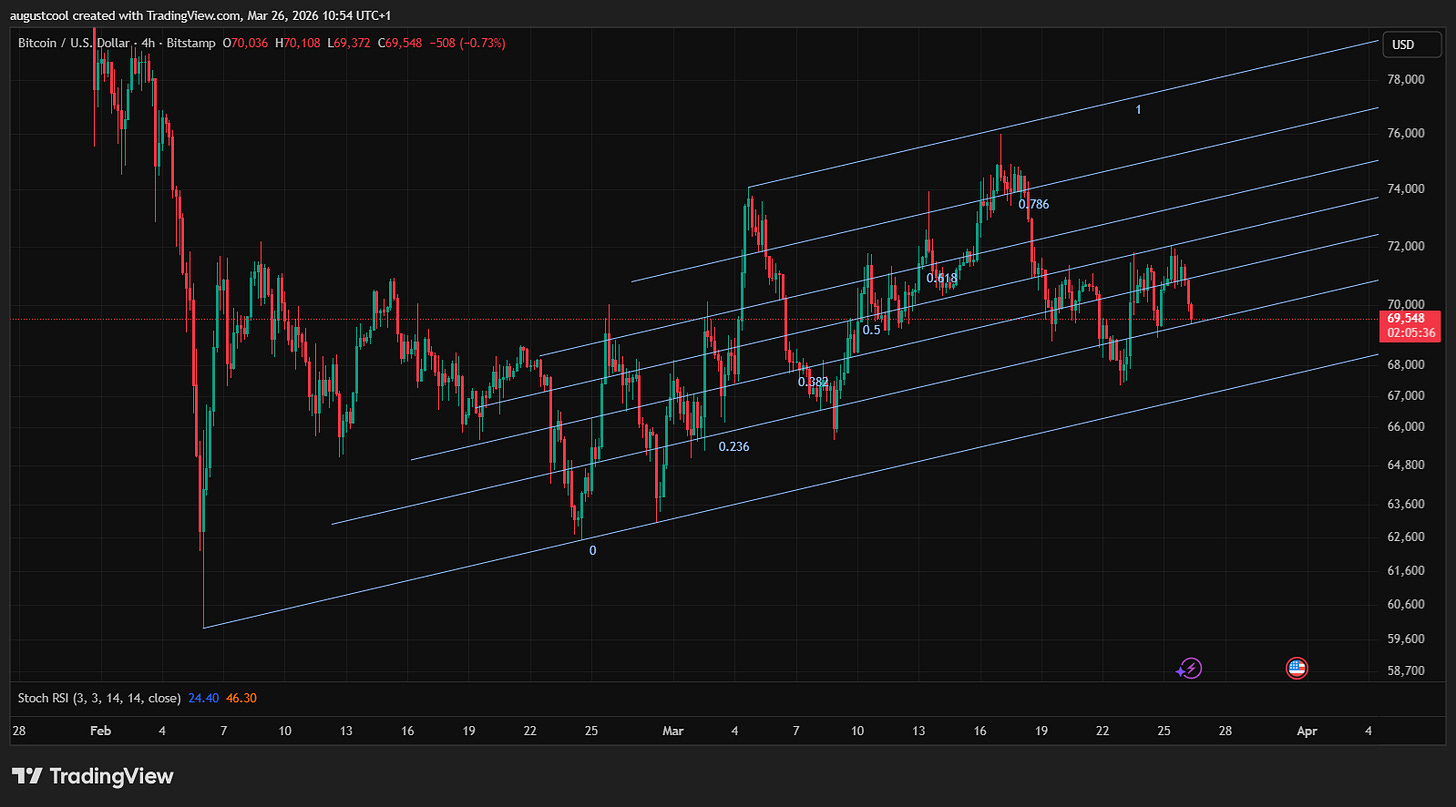The width and height of the screenshot is (1456, 807).
Task: Click the Apr label on the time axis
Action: click(1307, 731)
